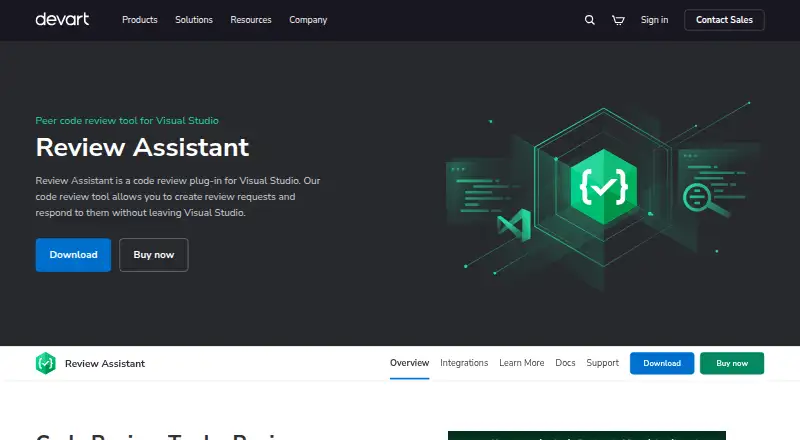Viewport: 800px width, 440px height.
Task: Open the Solutions menu
Action: (x=194, y=20)
